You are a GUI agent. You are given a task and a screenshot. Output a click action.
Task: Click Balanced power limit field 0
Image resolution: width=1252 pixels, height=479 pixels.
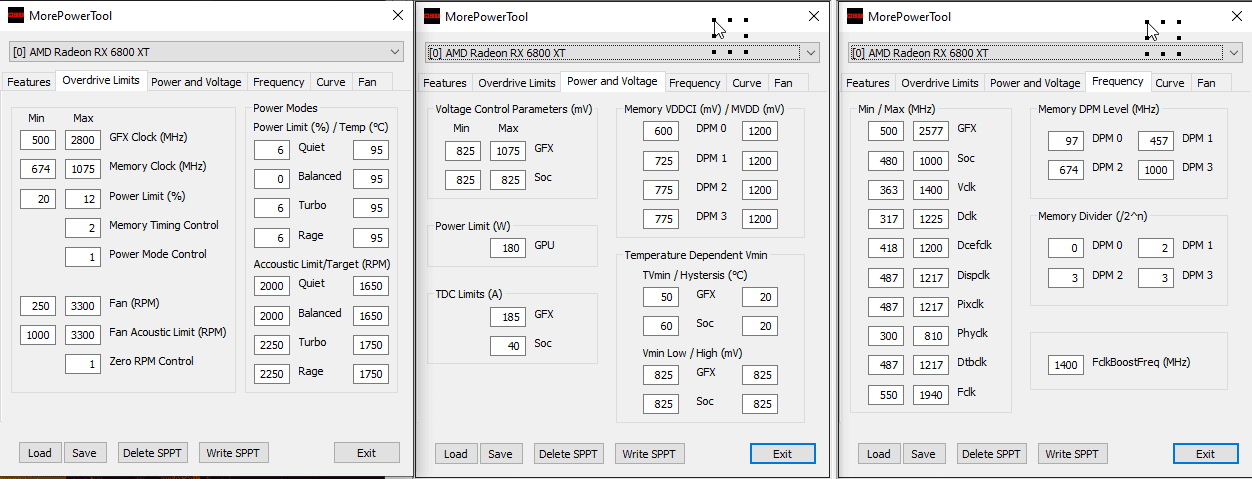coord(271,179)
